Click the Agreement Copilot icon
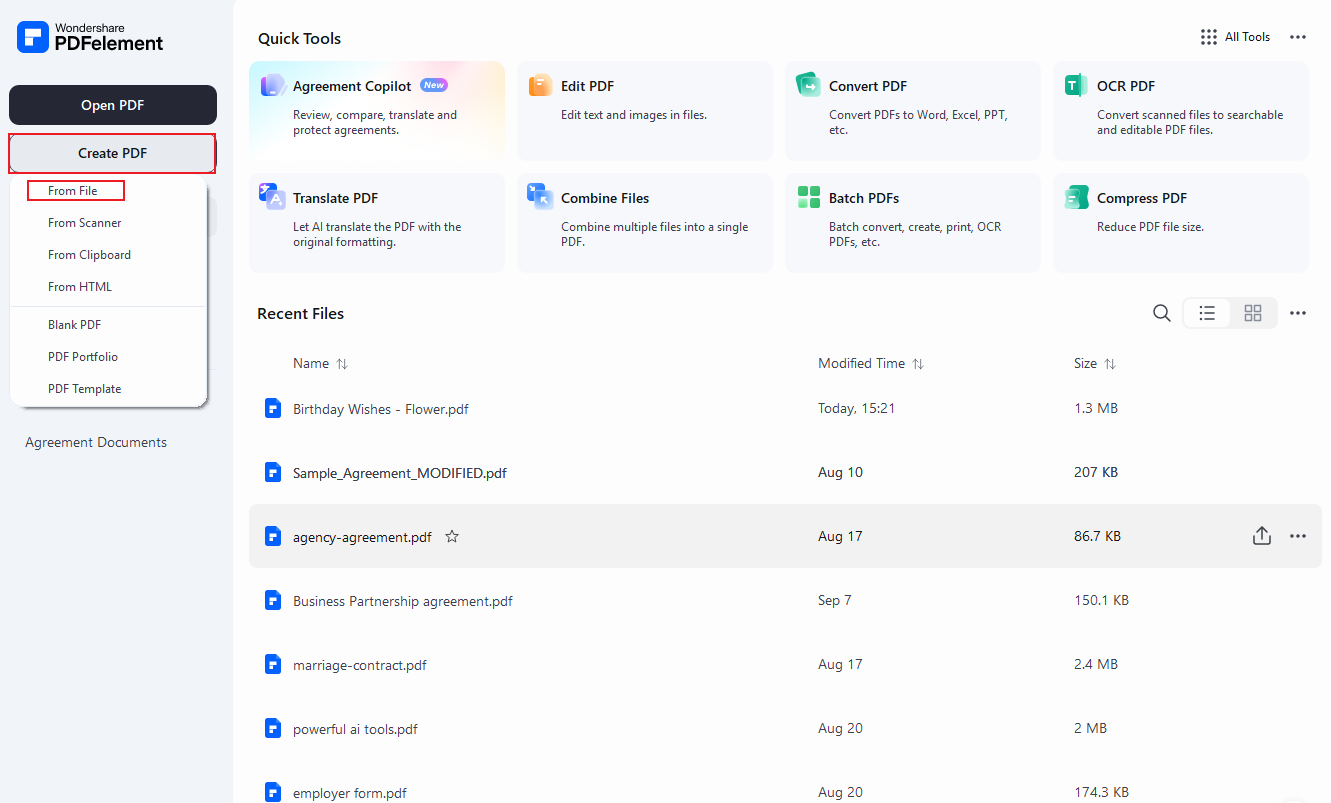This screenshot has height=803, width=1331. [x=273, y=85]
